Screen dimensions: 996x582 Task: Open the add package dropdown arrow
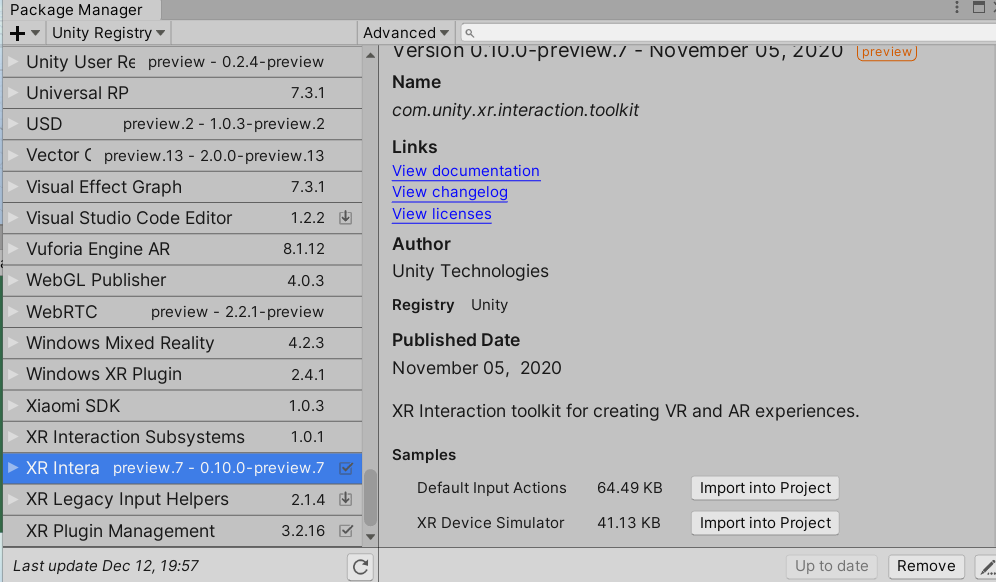coord(36,33)
